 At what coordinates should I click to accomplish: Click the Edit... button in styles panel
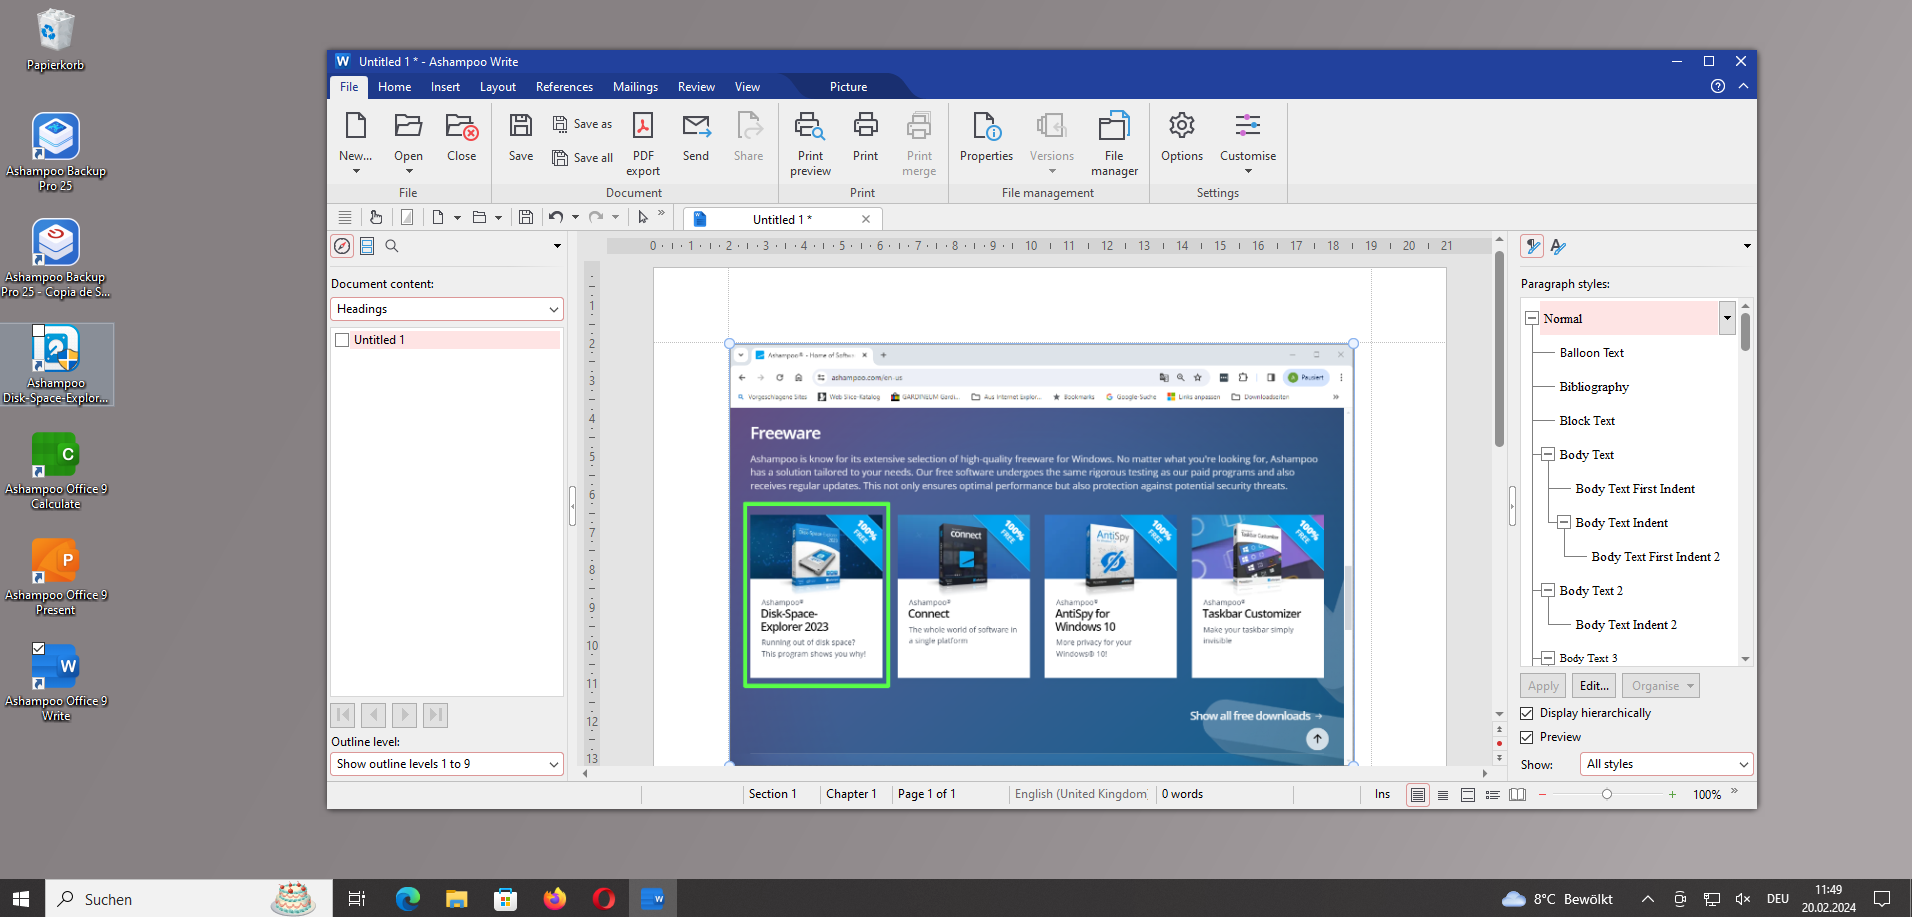coord(1594,686)
